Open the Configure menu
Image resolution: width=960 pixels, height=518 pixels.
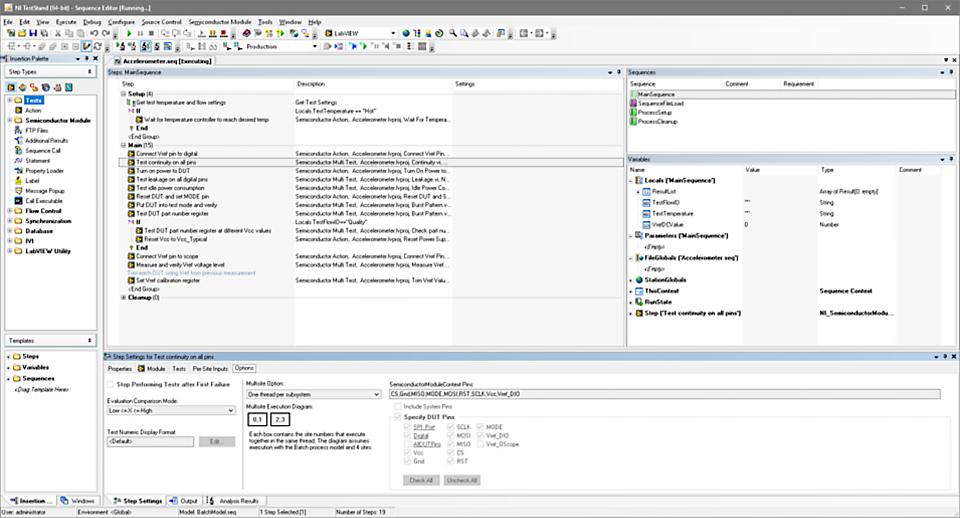121,21
